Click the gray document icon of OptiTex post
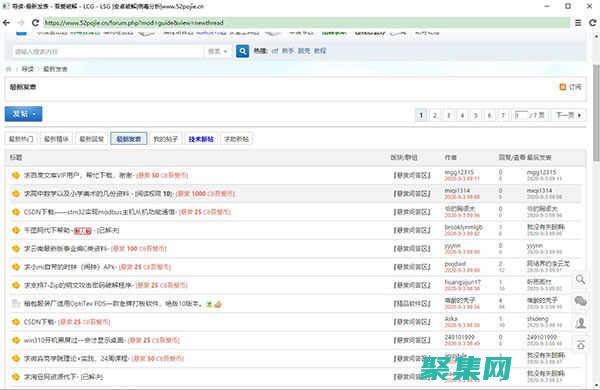This screenshot has width=600, height=390. (16, 304)
